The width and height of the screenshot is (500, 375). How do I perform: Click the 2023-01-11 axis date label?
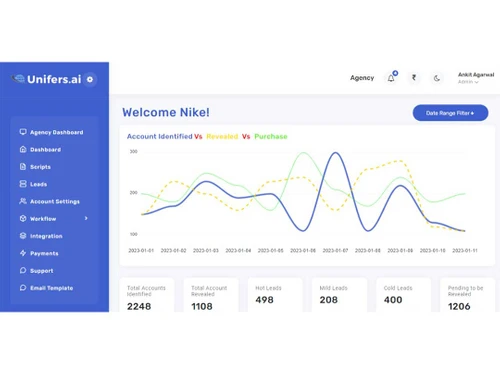click(465, 250)
